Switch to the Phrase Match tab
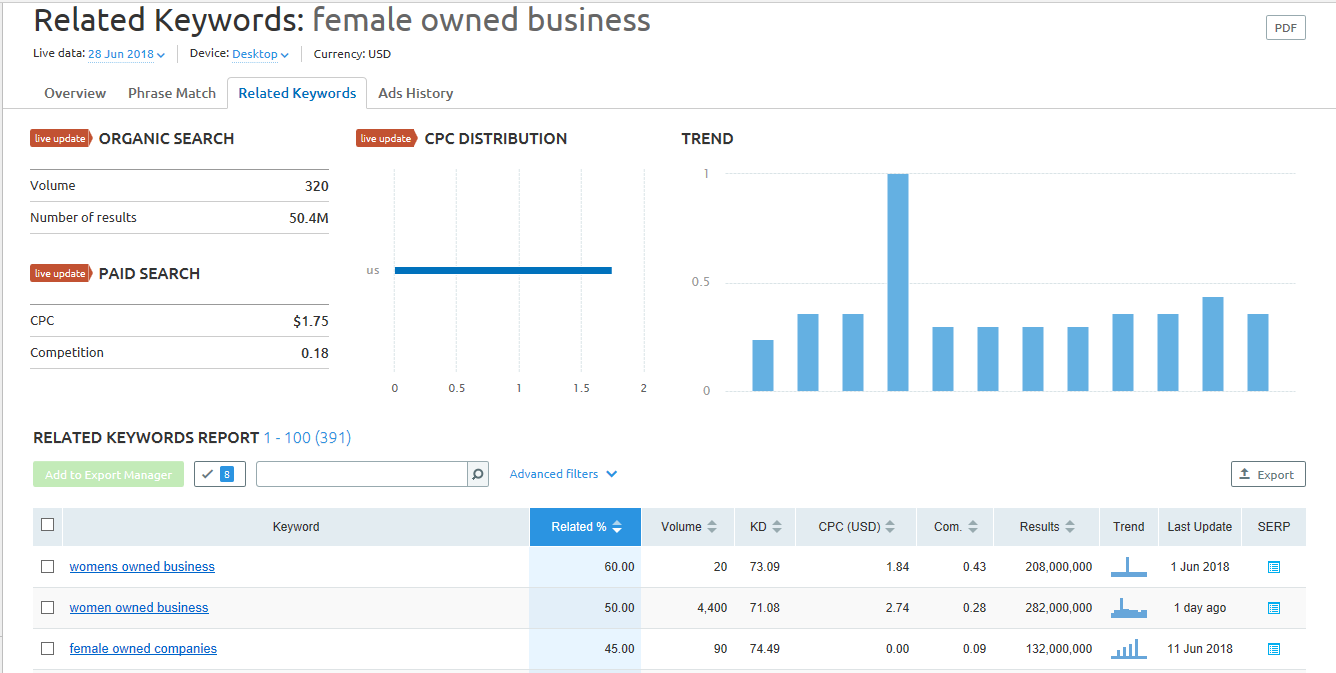1336x673 pixels. point(172,93)
